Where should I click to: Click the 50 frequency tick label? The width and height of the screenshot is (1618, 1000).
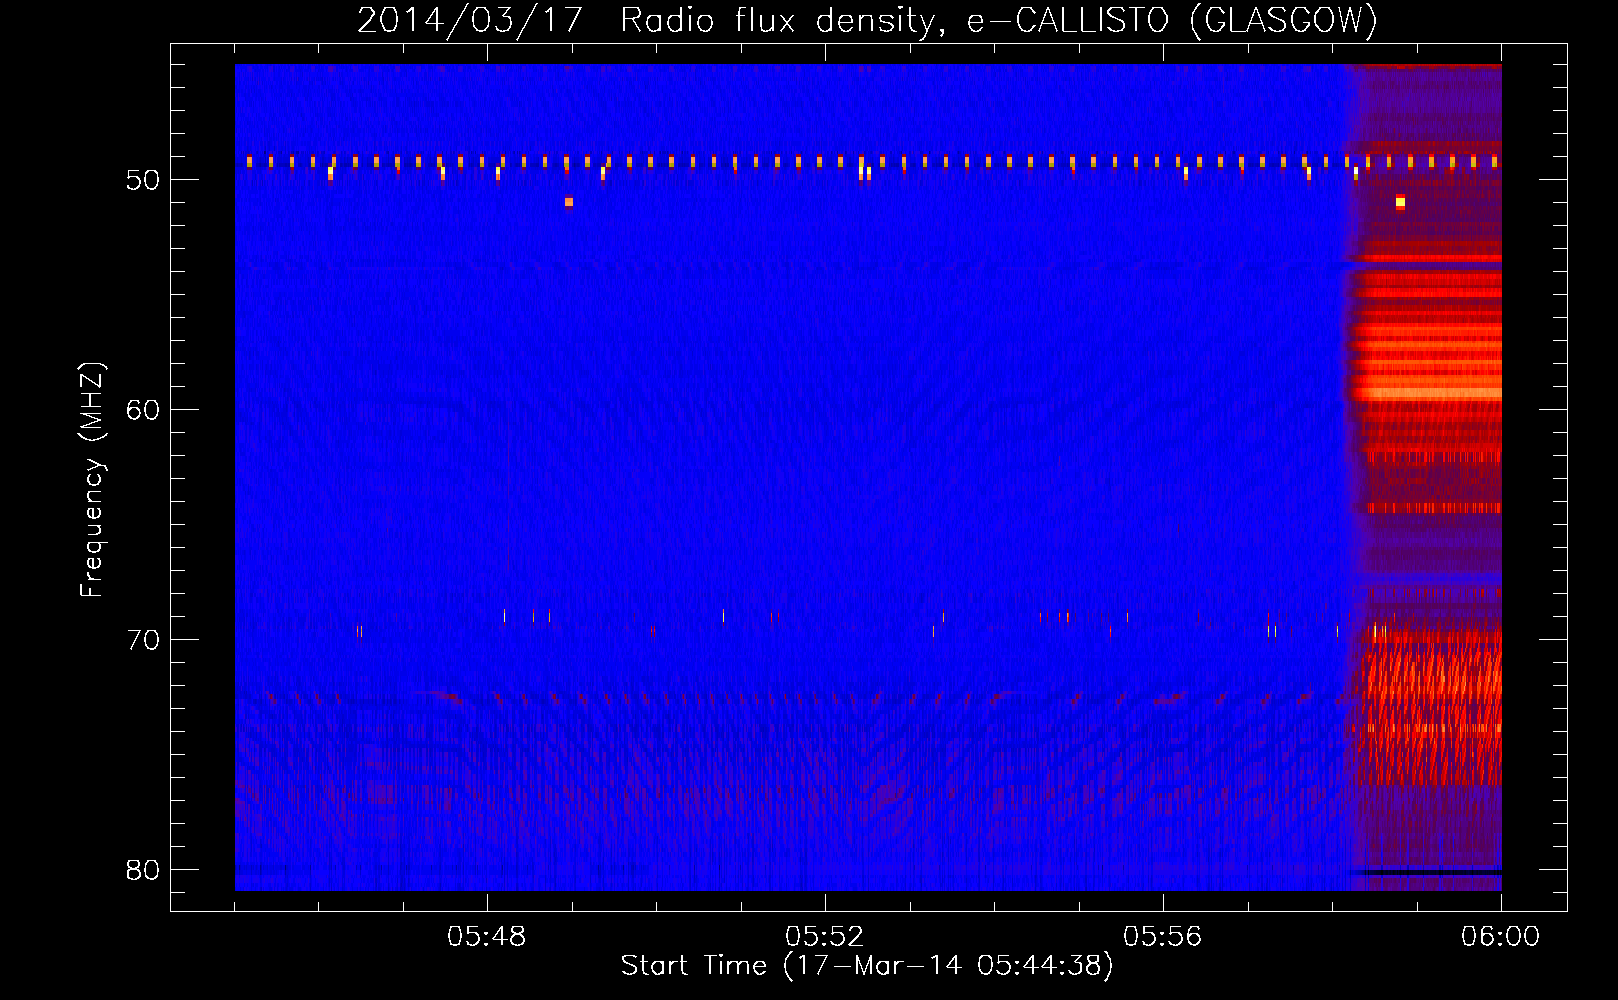(144, 180)
